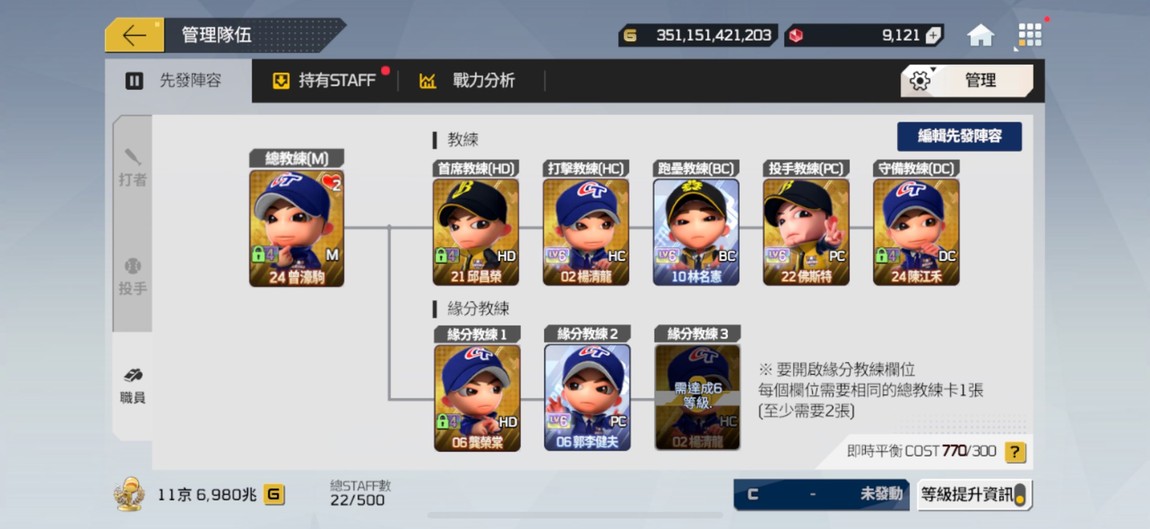Add gems with the plus icon
This screenshot has width=1150, height=529.
click(932, 35)
